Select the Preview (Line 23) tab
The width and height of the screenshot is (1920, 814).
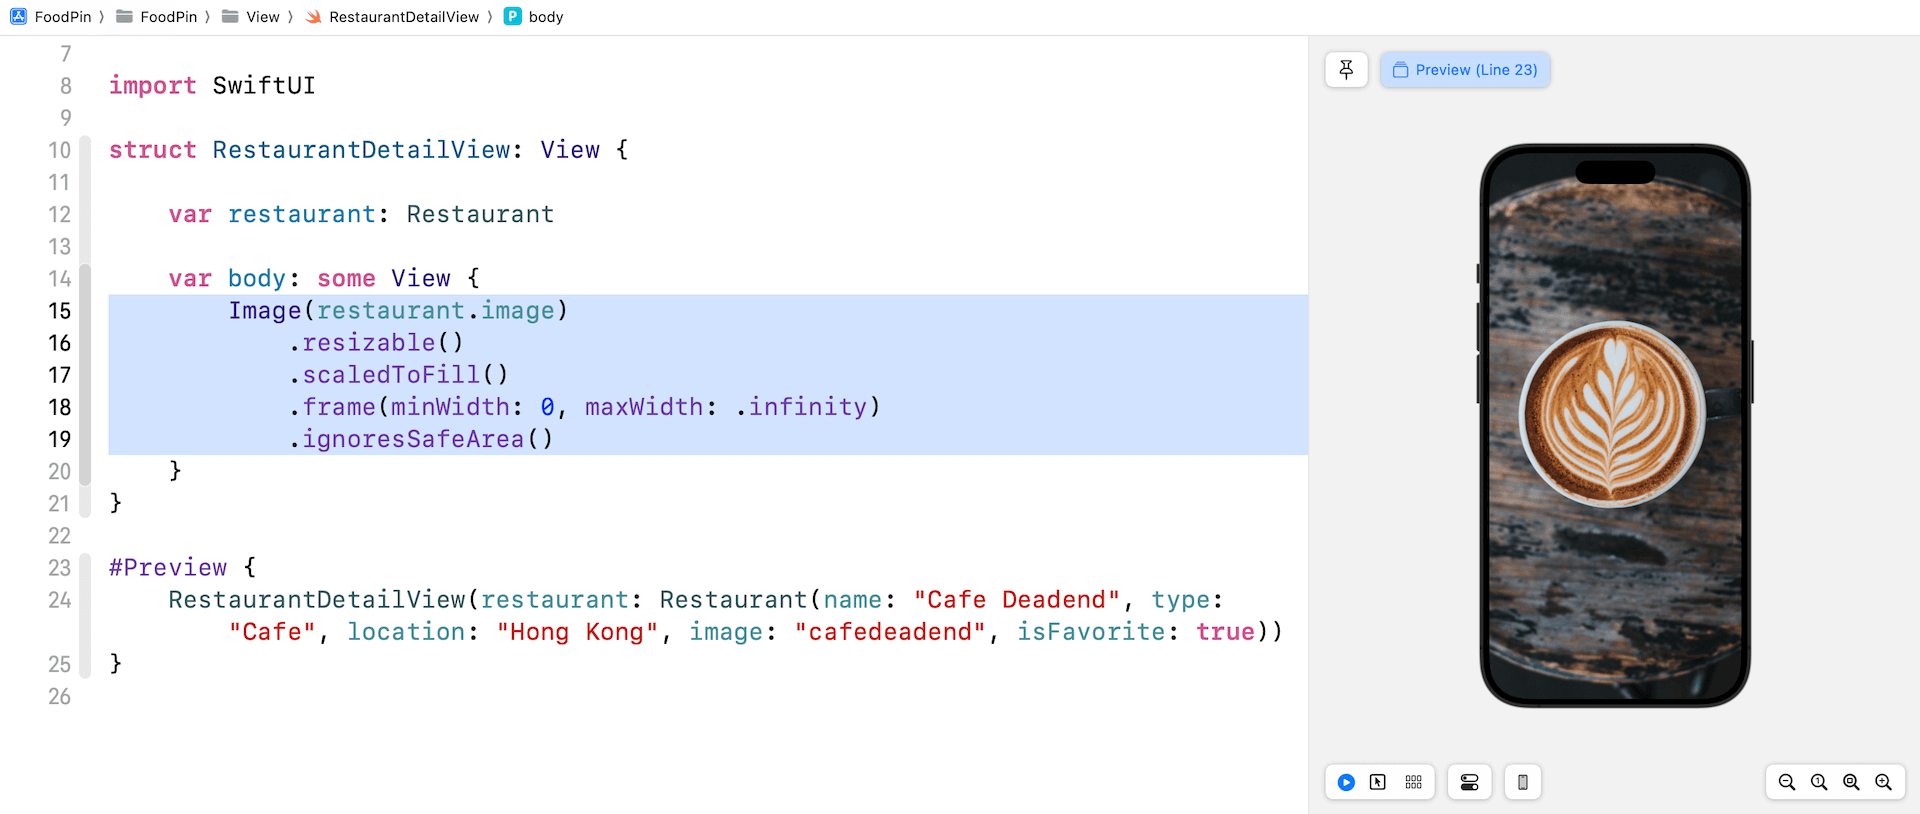pyautogui.click(x=1465, y=70)
